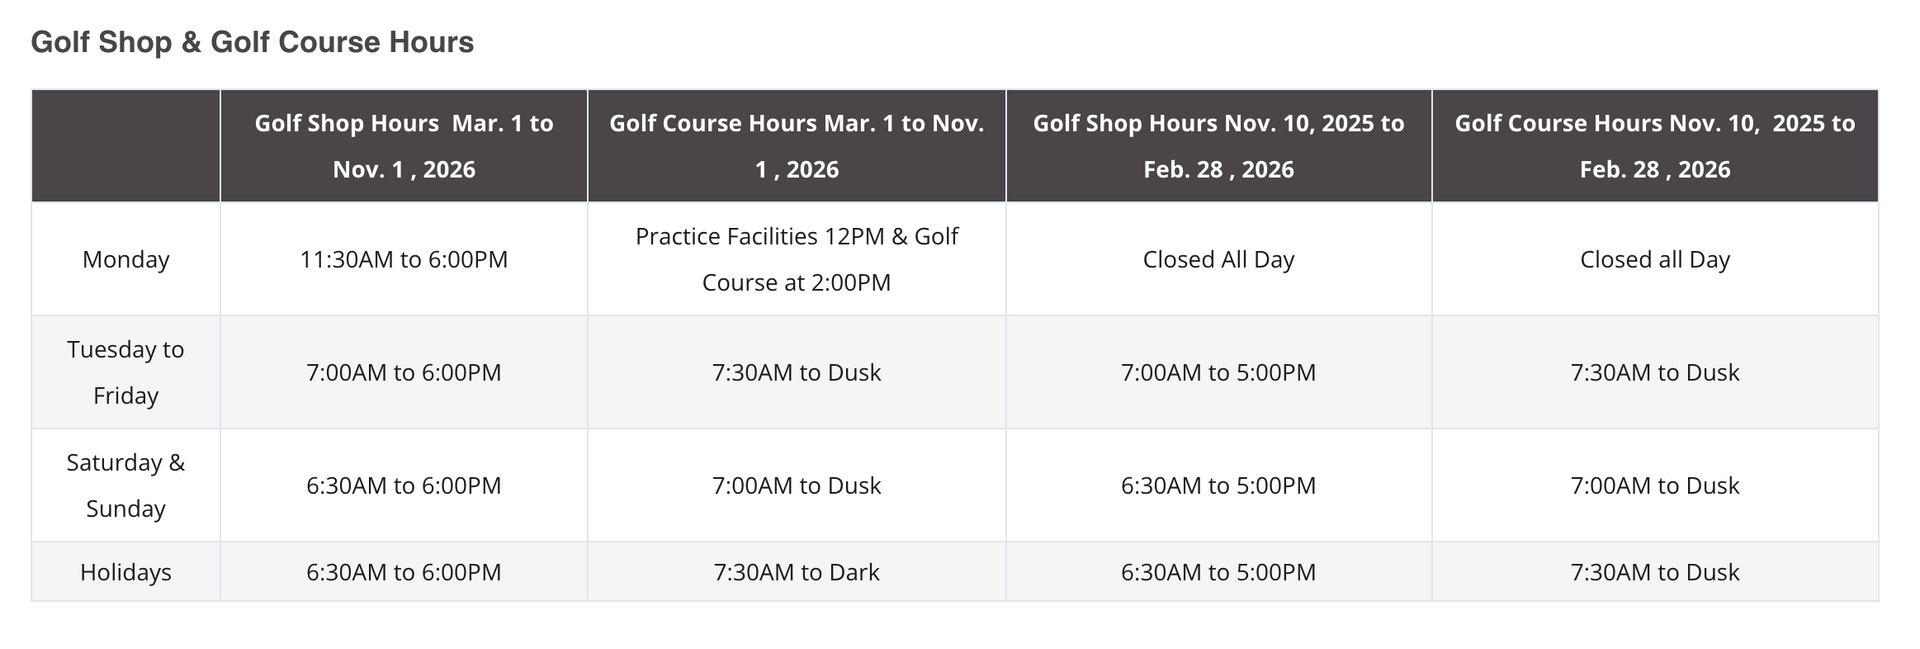This screenshot has width=1920, height=649.
Task: Click the Golf Shop & Golf Course Hours heading
Action: pyautogui.click(x=252, y=42)
